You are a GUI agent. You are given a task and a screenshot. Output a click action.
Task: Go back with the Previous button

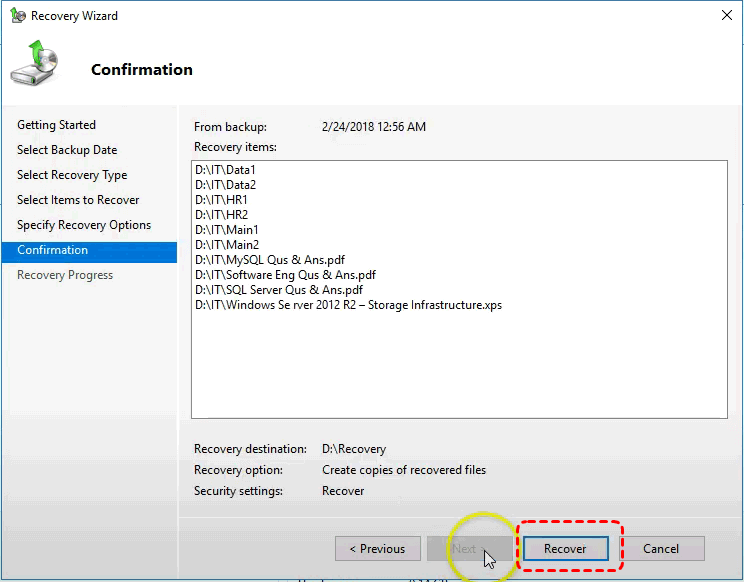click(377, 549)
